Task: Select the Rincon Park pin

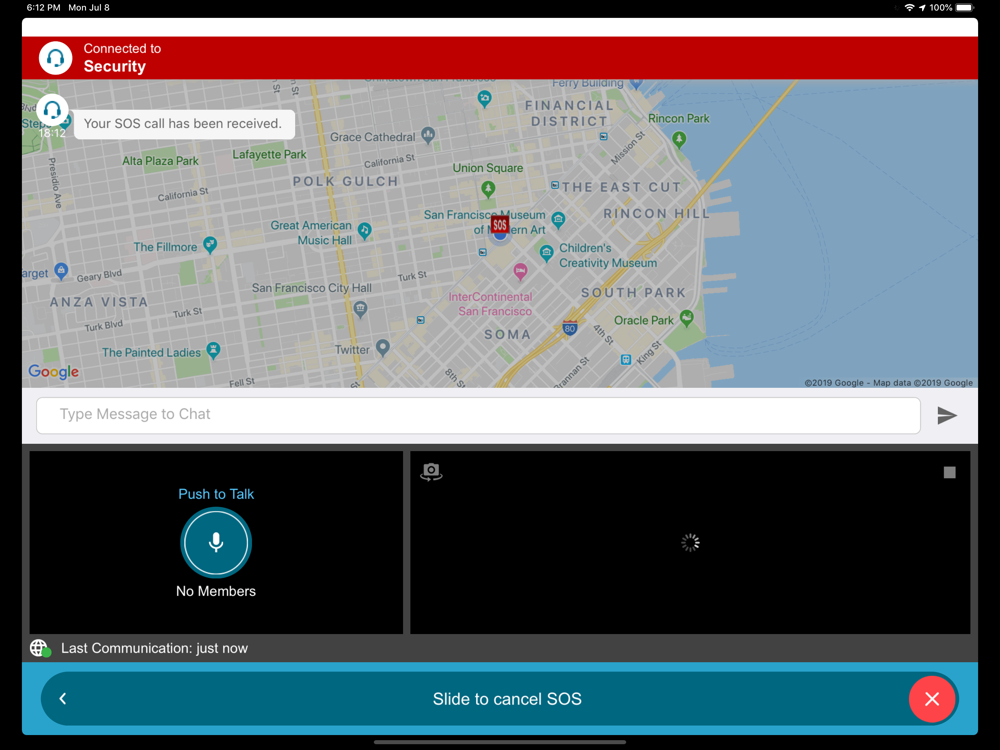Action: coord(679,139)
